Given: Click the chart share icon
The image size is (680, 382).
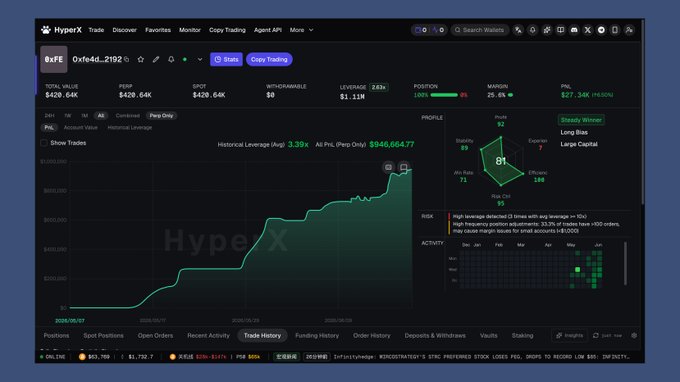Looking at the screenshot, I should [403, 167].
